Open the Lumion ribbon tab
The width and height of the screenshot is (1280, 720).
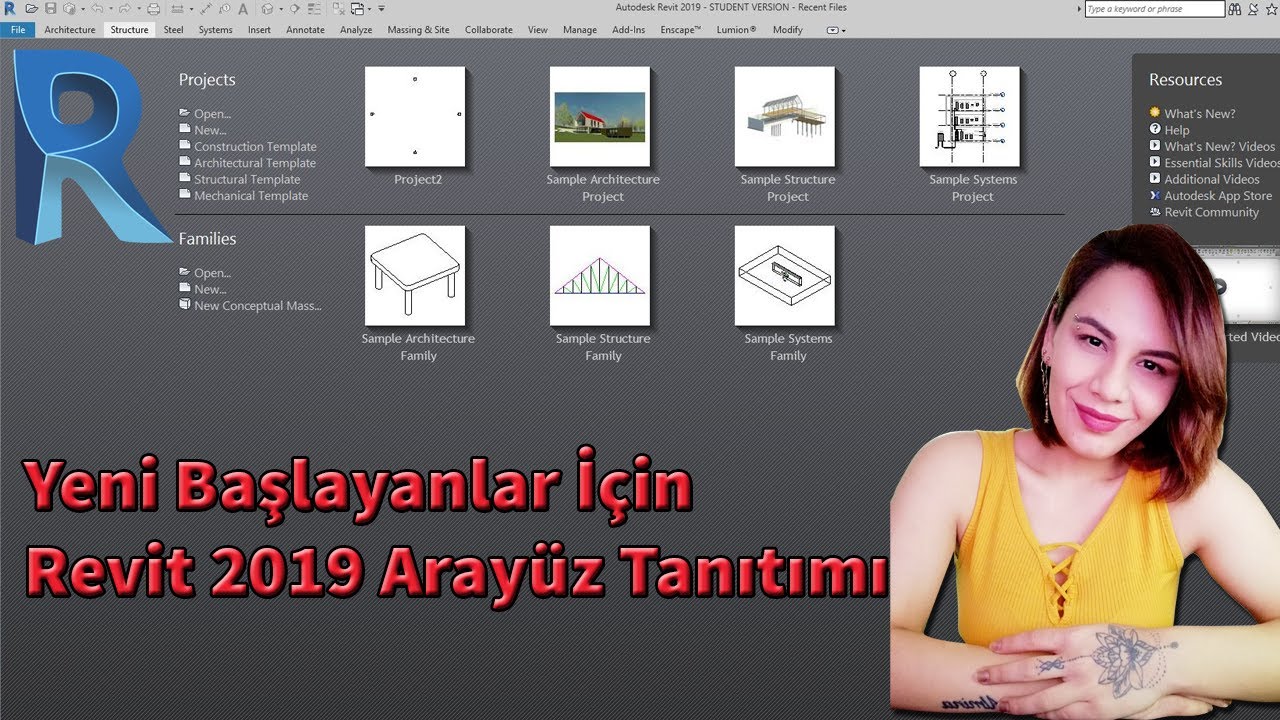(737, 30)
